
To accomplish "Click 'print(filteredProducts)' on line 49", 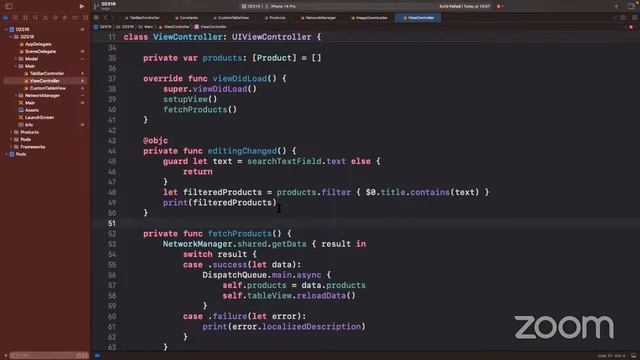I will (x=220, y=202).
